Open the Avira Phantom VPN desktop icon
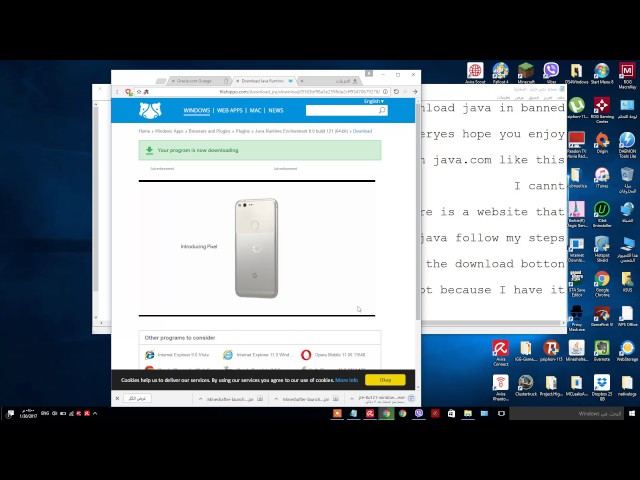 [x=500, y=388]
